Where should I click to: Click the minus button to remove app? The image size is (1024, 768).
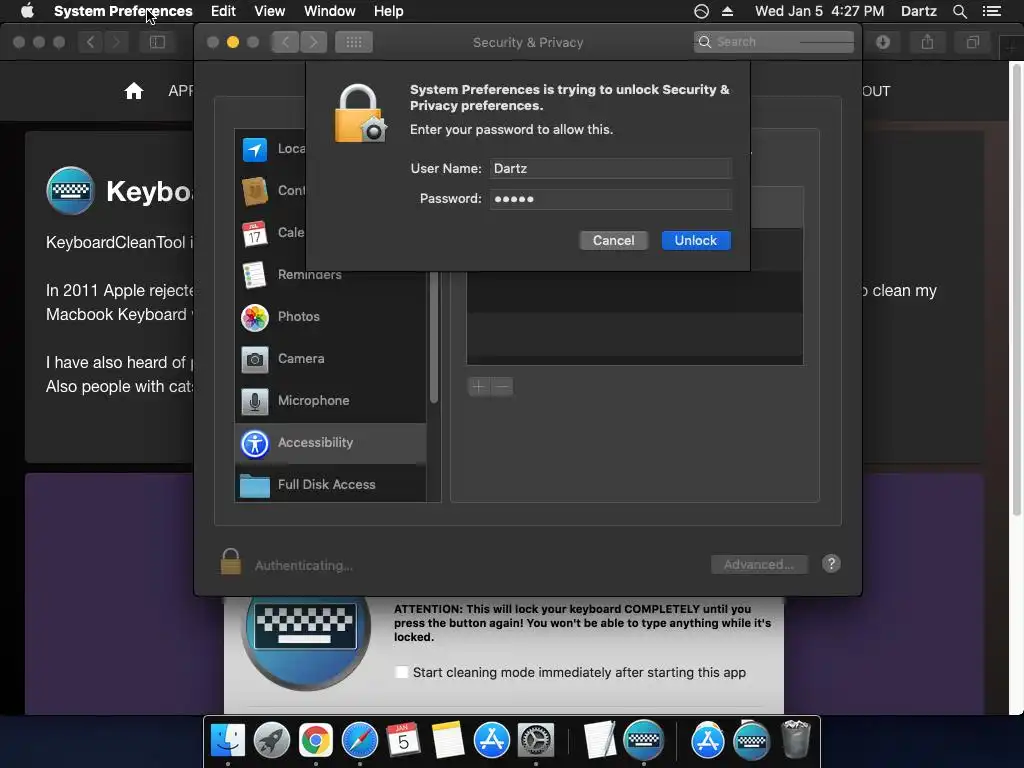point(502,387)
